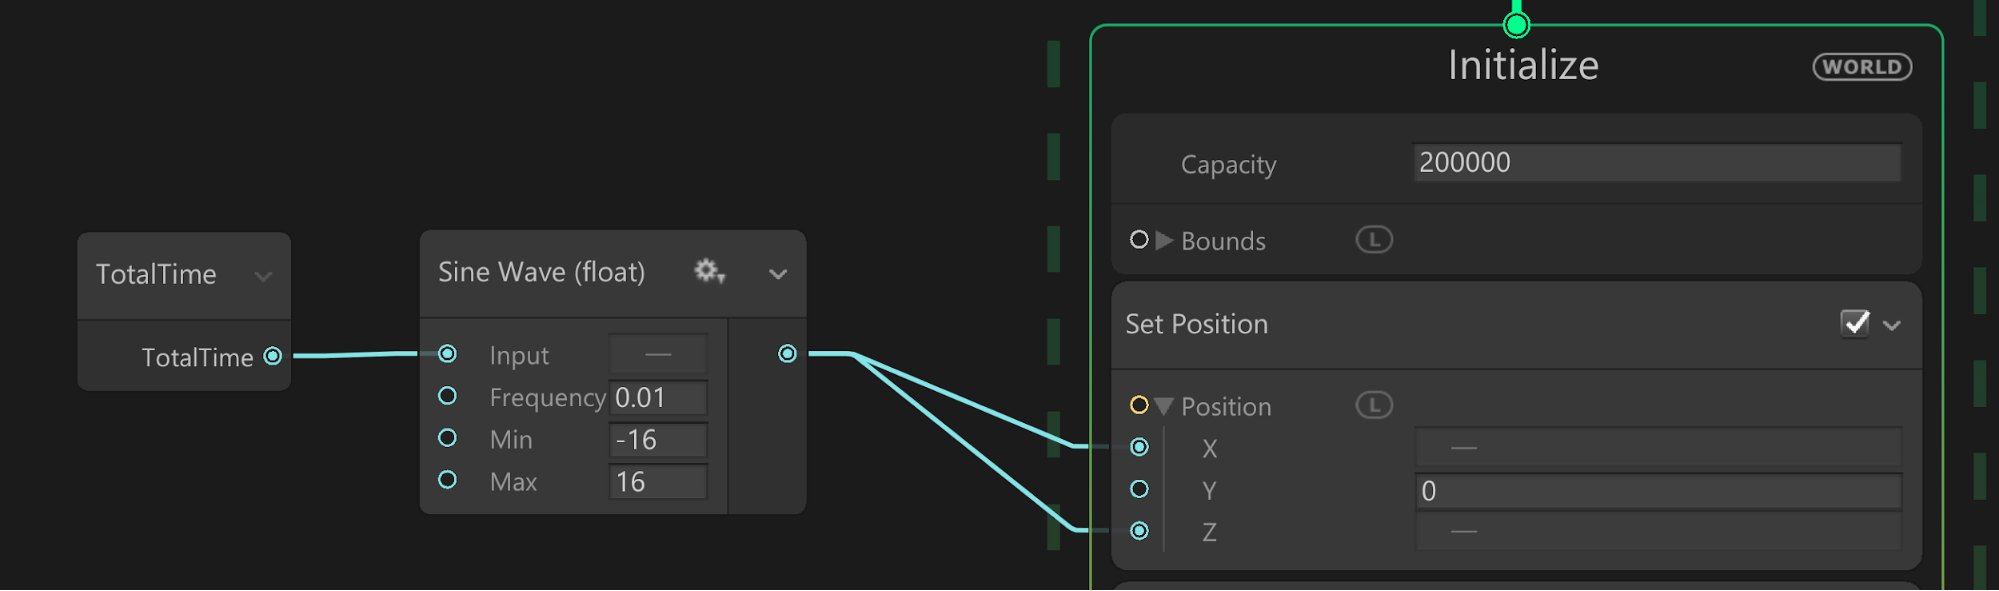The width and height of the screenshot is (1999, 591).
Task: Click the TotalTime output port
Action: [272, 356]
